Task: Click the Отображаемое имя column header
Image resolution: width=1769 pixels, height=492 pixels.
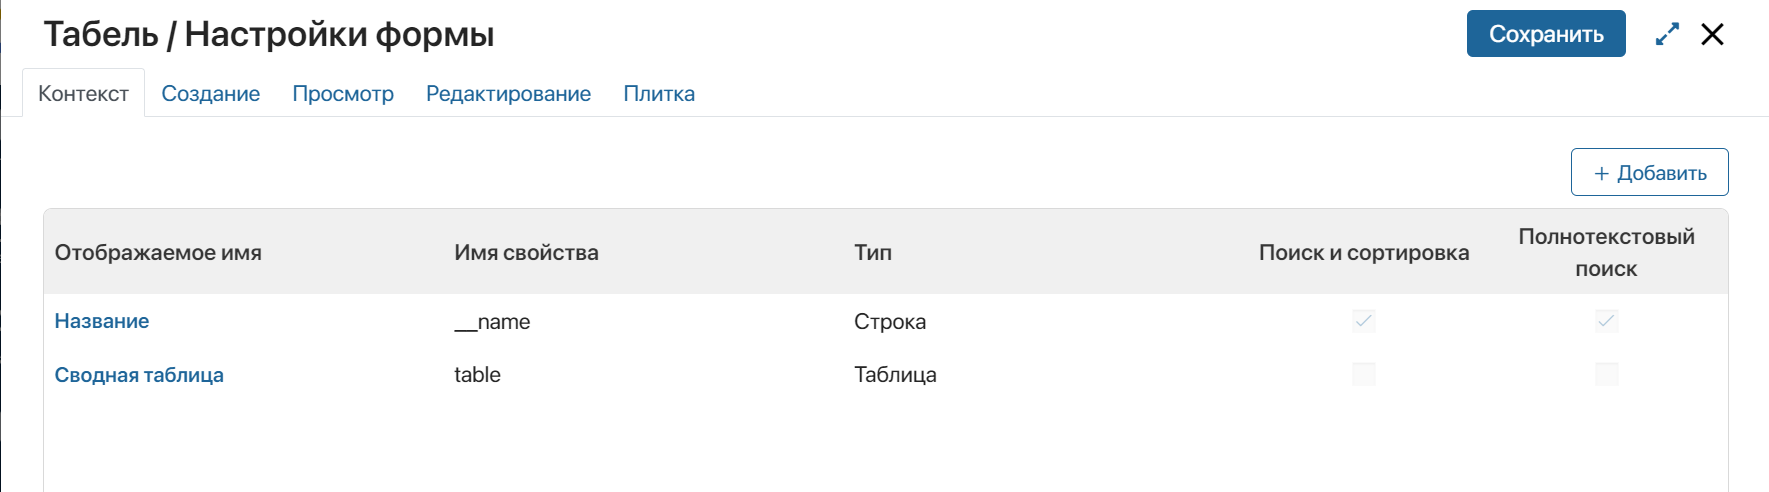Action: pos(158,253)
